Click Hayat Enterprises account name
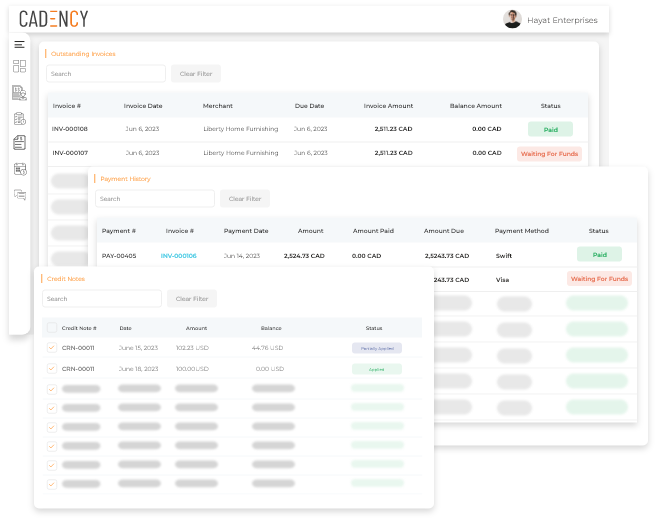657x521 pixels. point(562,20)
